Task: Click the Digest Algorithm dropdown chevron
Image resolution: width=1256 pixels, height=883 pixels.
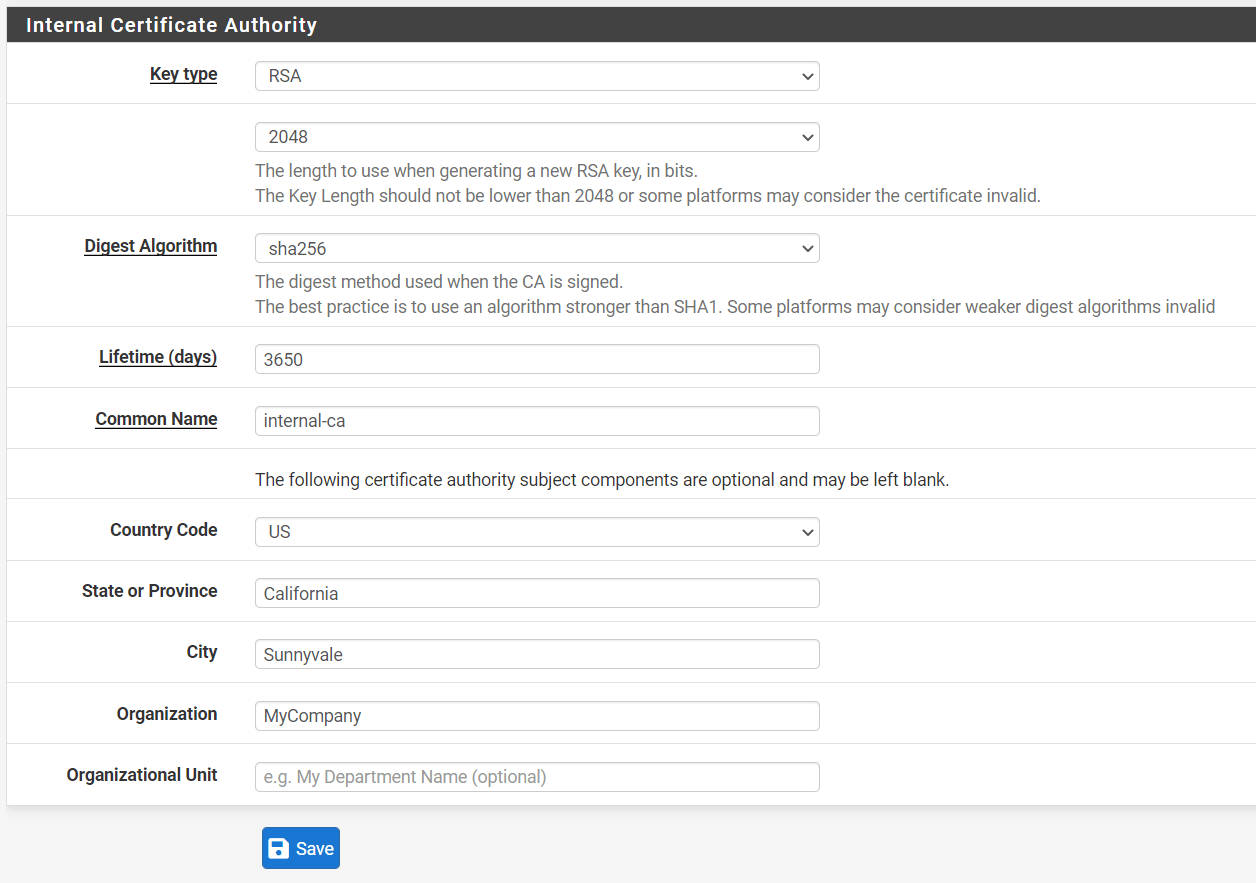Action: click(x=806, y=248)
